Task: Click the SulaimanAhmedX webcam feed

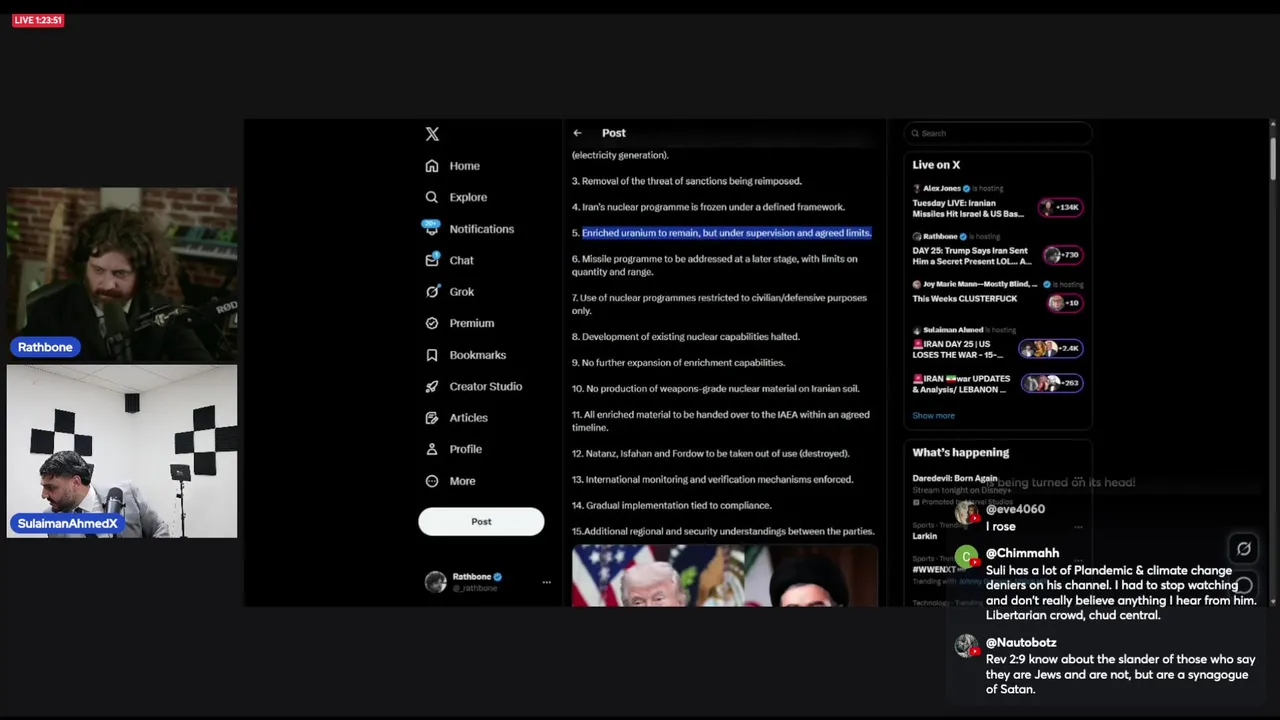Action: [122, 451]
